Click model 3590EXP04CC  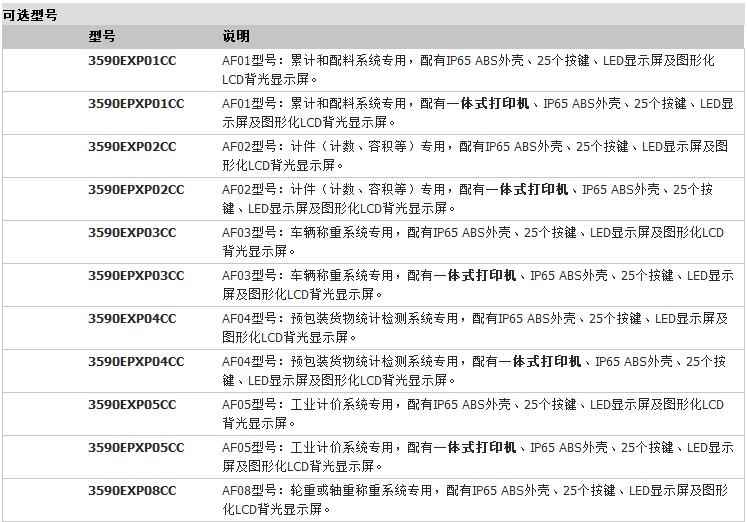pyautogui.click(x=132, y=319)
